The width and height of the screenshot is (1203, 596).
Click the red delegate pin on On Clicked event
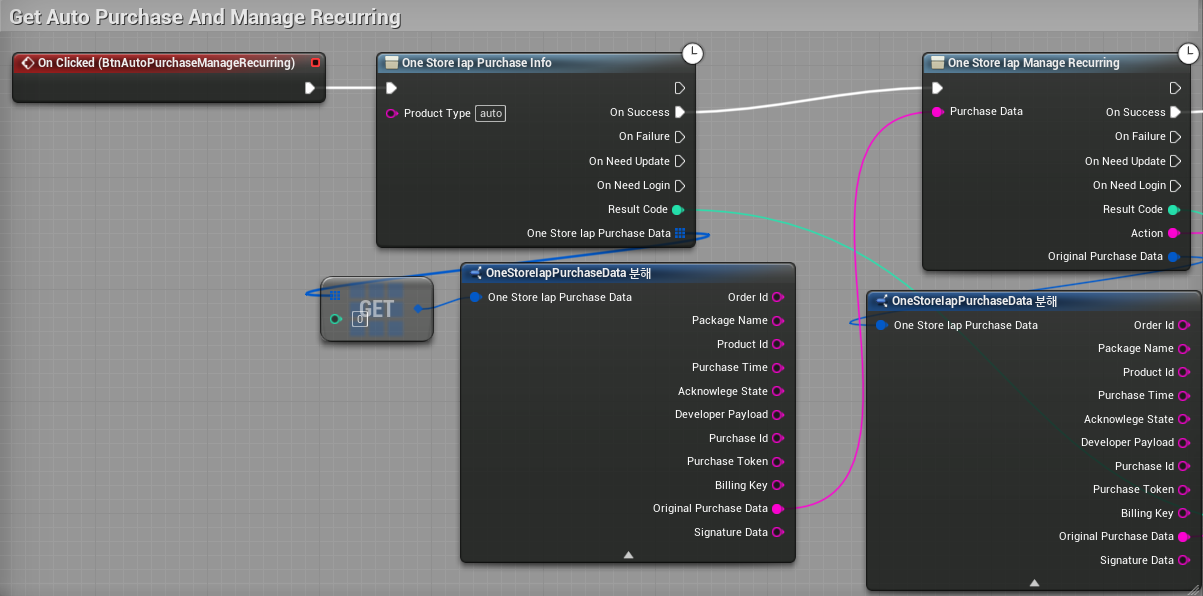(315, 63)
